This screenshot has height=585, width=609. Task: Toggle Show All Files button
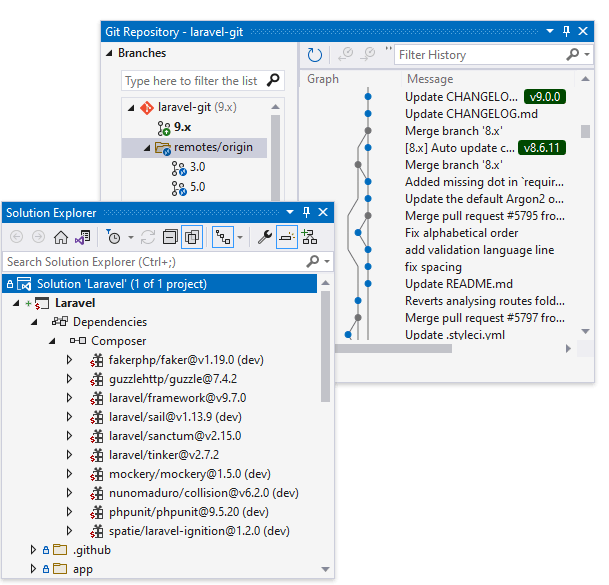pyautogui.click(x=192, y=237)
